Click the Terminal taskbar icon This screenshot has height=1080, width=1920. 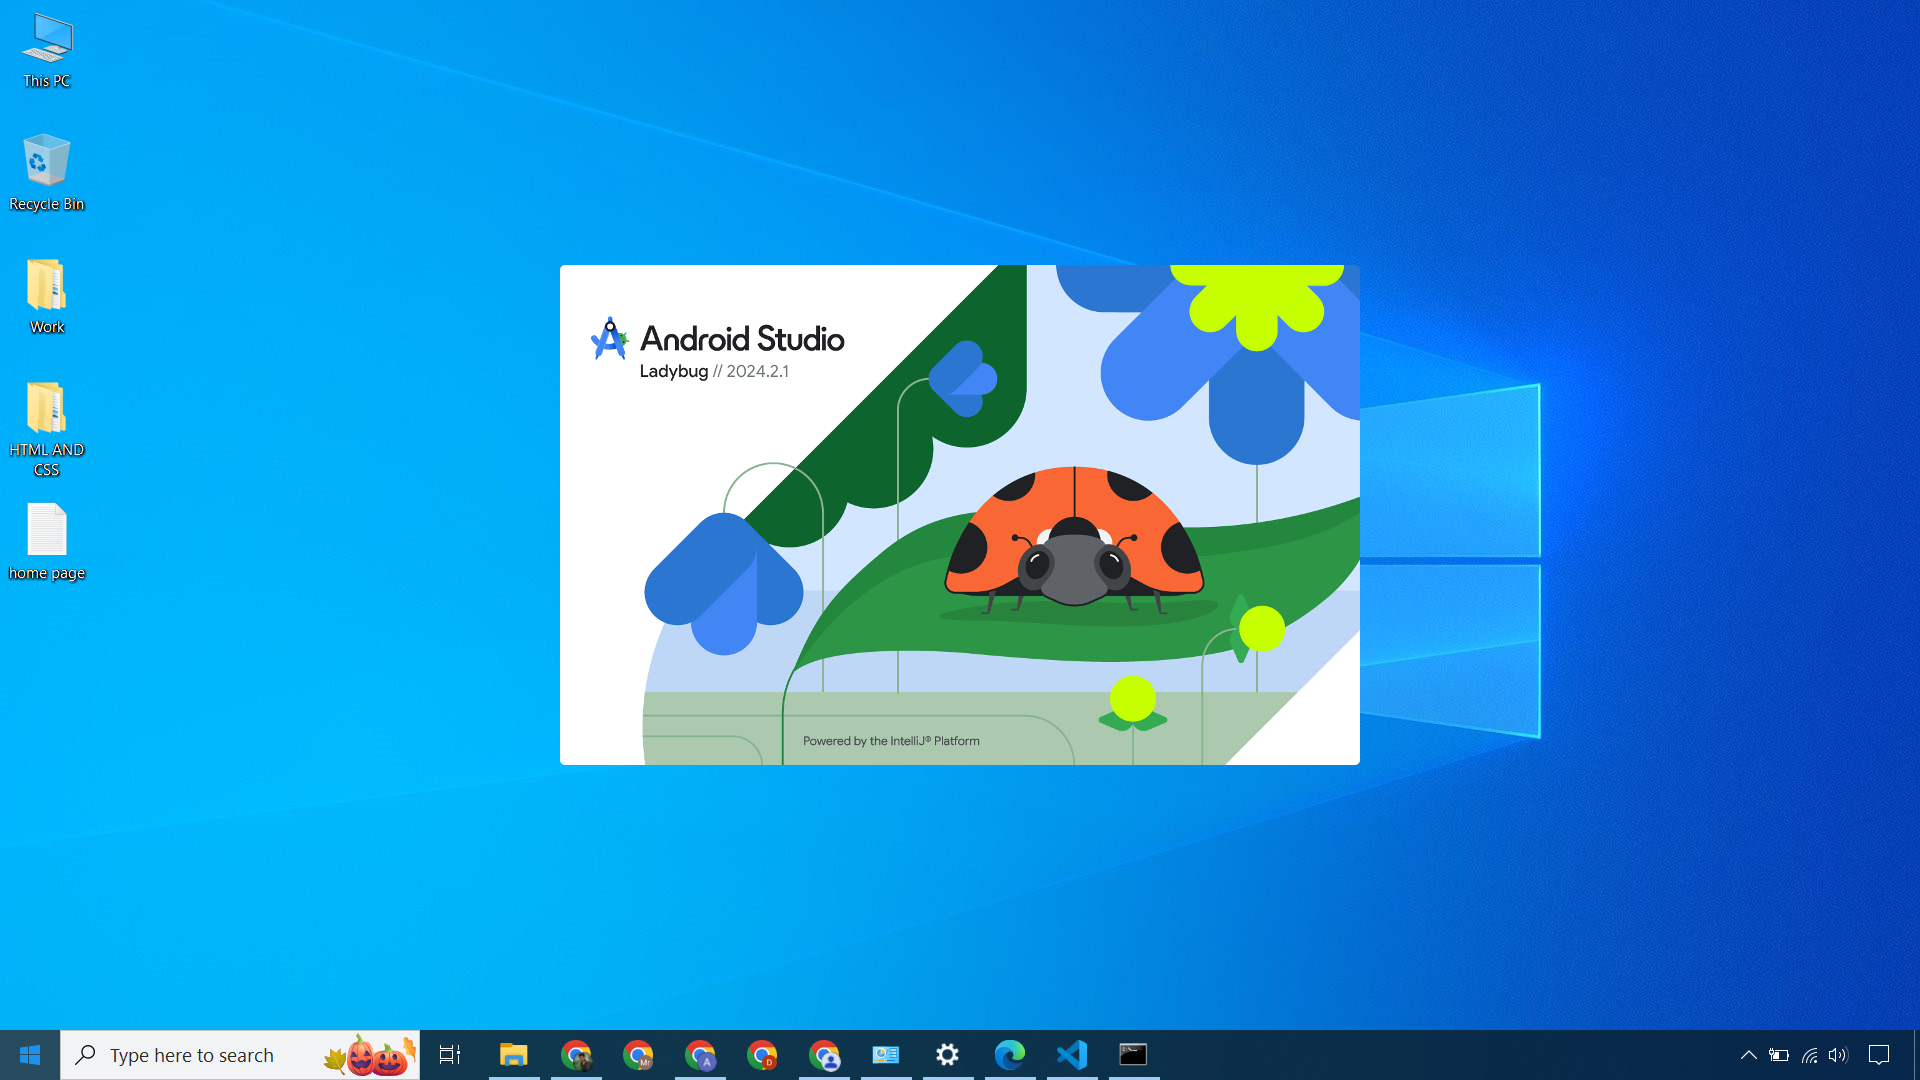1133,1055
